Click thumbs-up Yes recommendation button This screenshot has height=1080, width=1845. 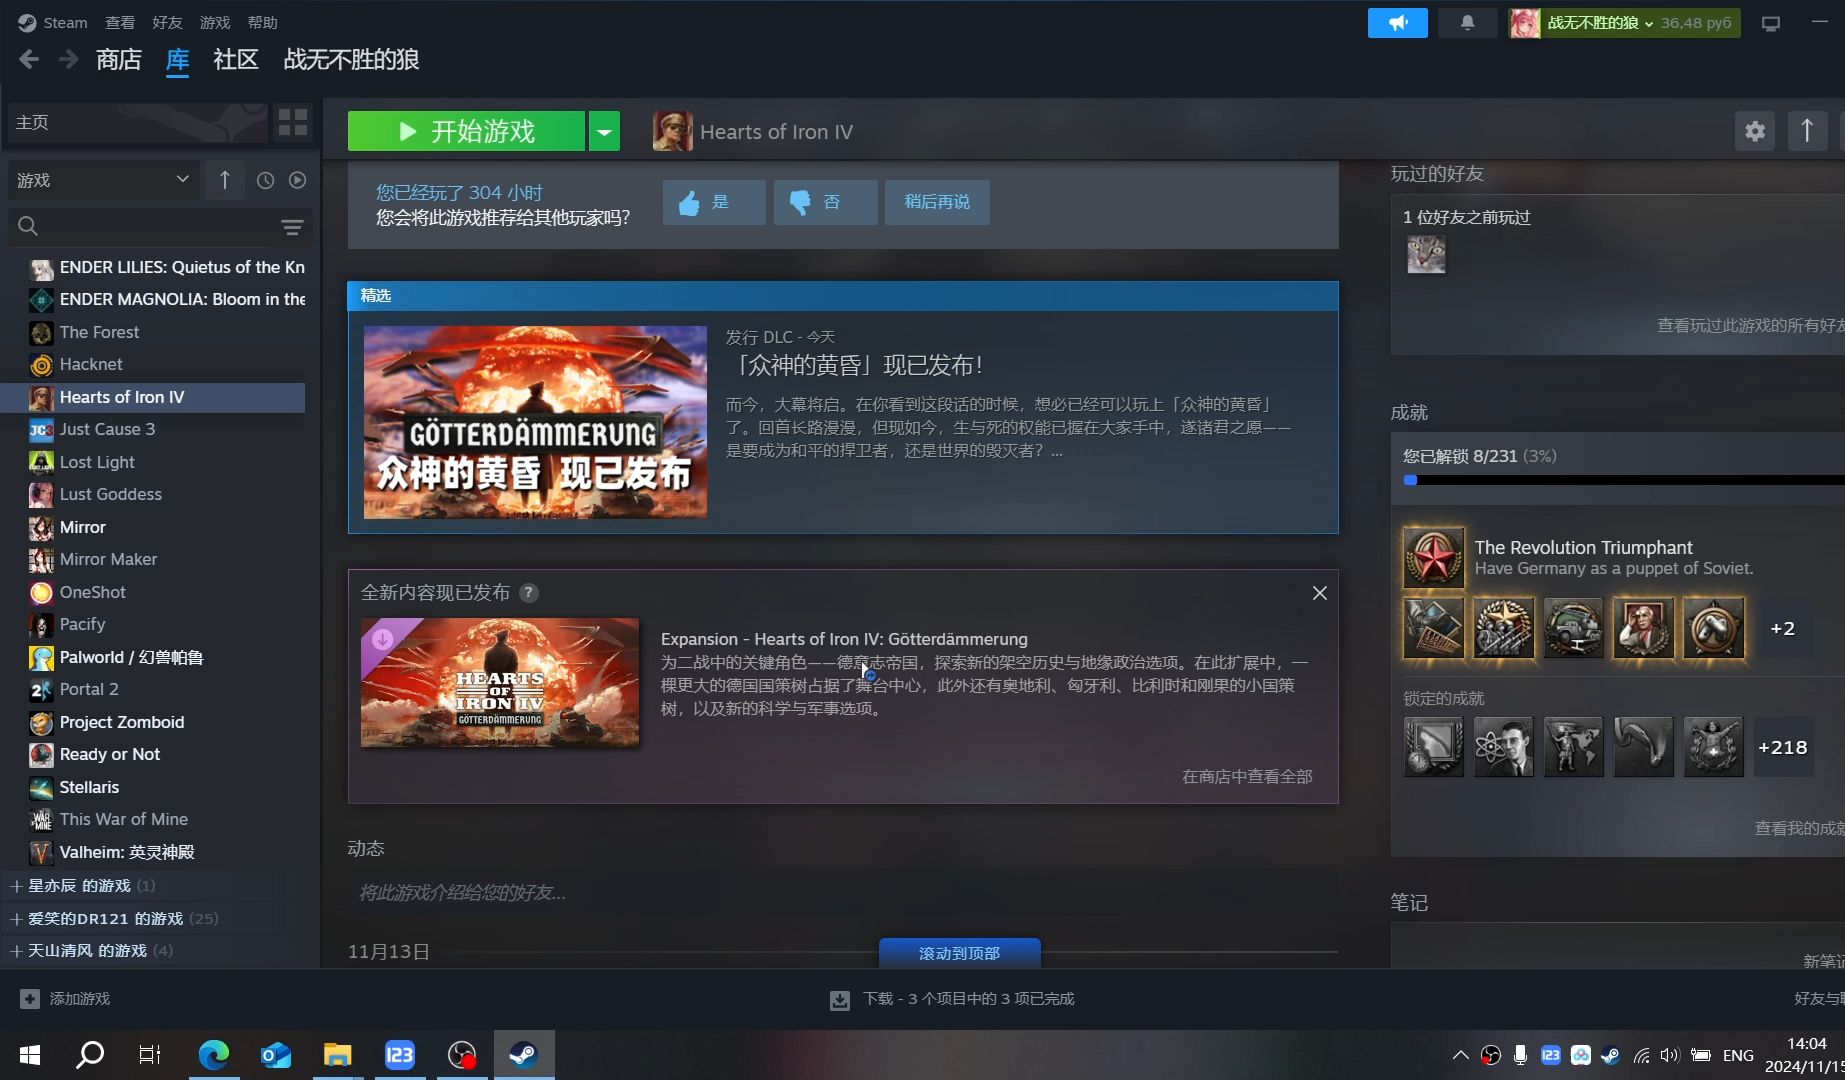(714, 202)
